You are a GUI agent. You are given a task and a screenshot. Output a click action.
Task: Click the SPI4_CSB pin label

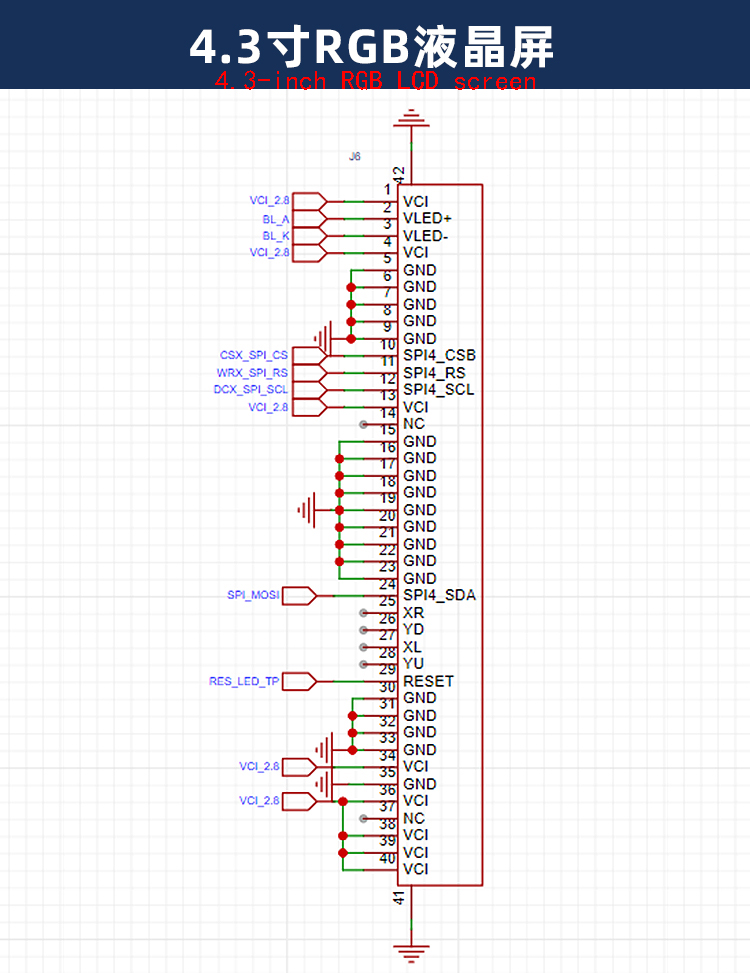[439, 356]
